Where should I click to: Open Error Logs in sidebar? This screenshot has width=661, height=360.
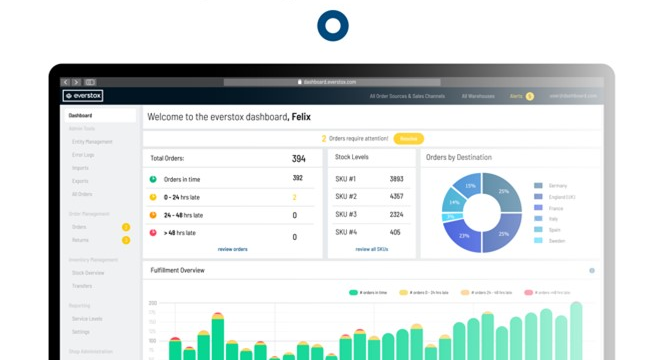coord(83,155)
